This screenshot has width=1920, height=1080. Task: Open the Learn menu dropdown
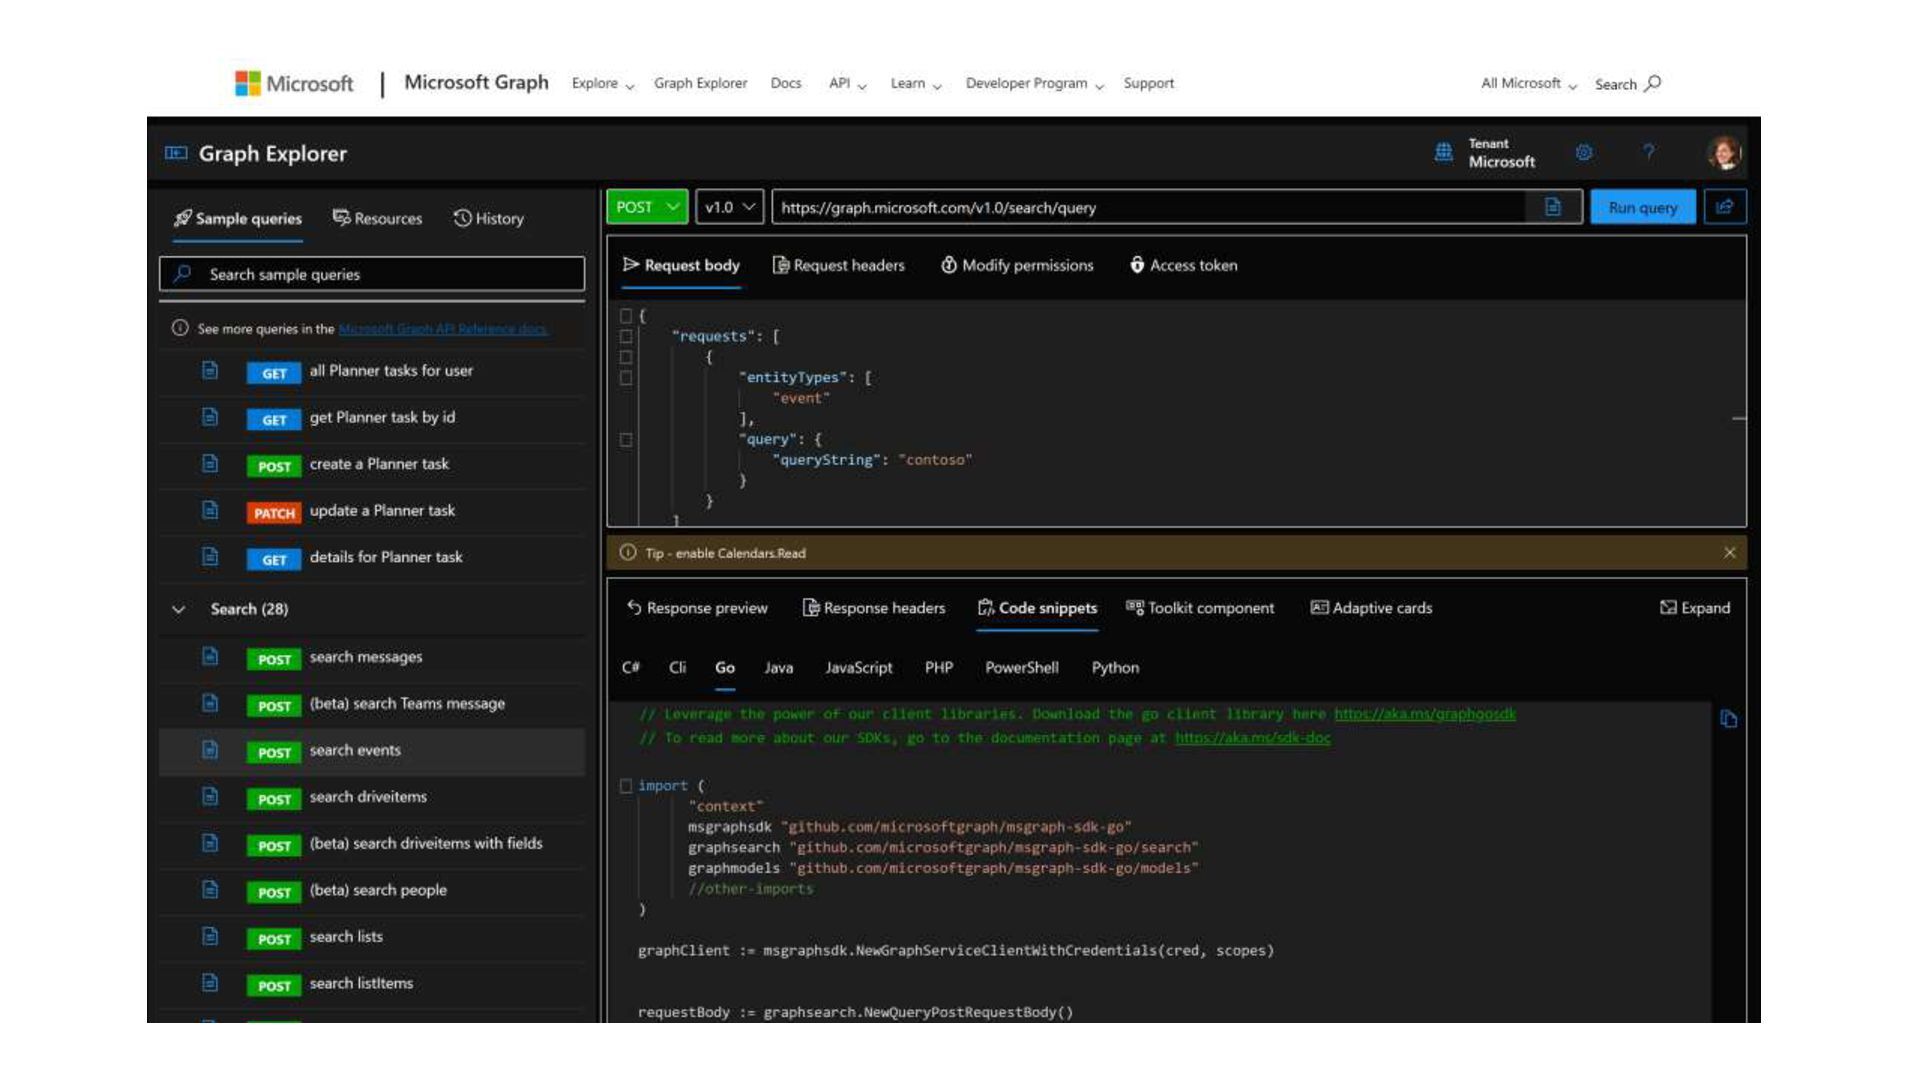point(916,84)
